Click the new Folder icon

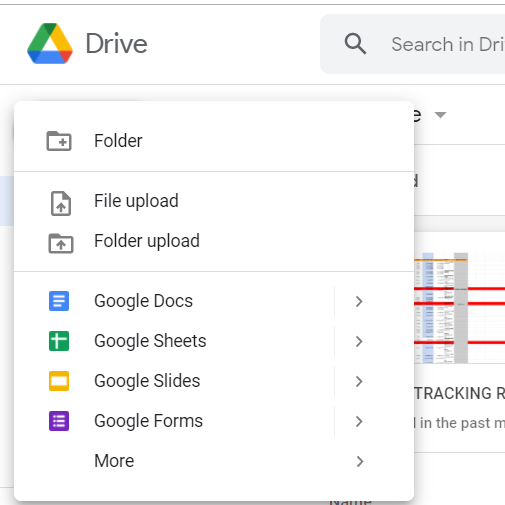click(59, 141)
